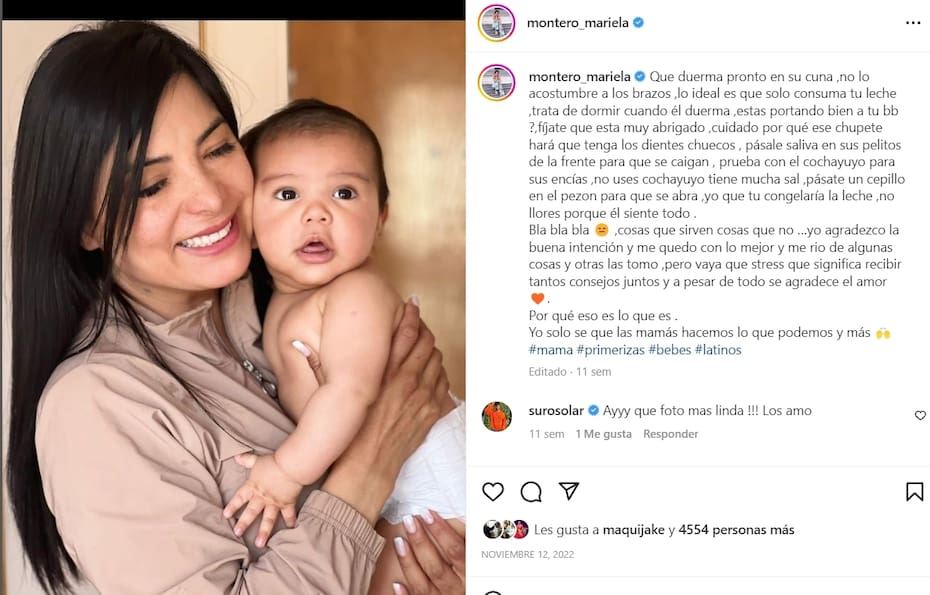930x595 pixels.
Task: Share the post using the paper plane icon
Action: coord(568,491)
